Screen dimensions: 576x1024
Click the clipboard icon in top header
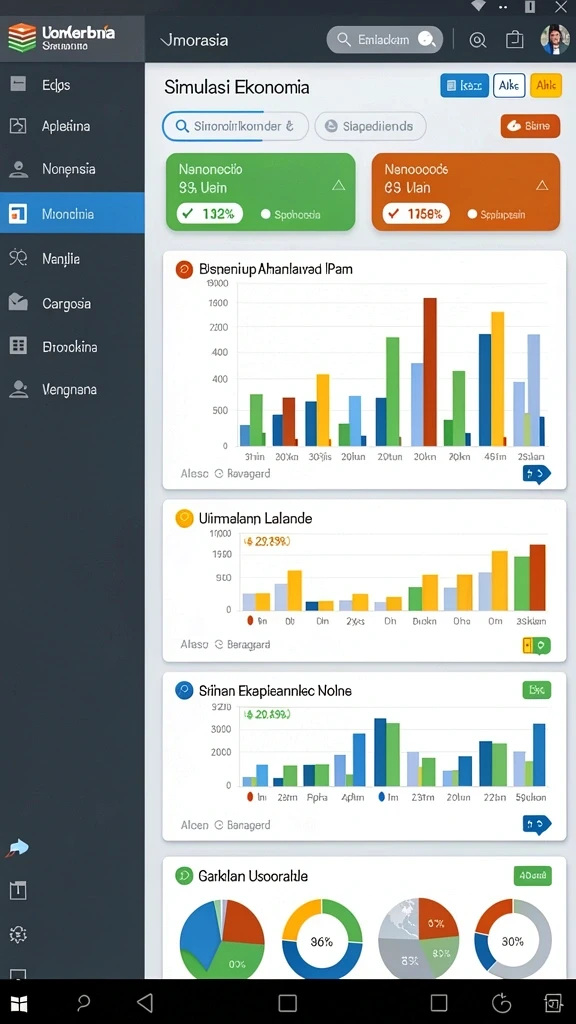tap(515, 40)
